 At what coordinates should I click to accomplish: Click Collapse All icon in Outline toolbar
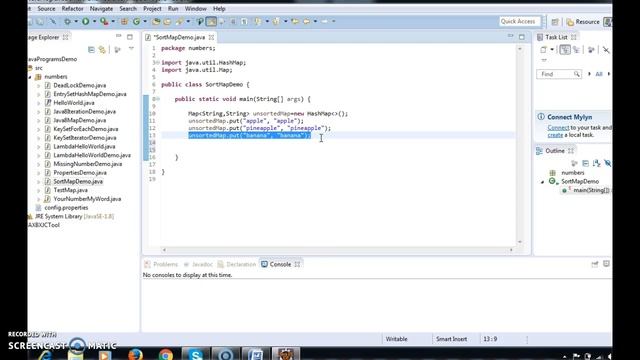point(585,163)
